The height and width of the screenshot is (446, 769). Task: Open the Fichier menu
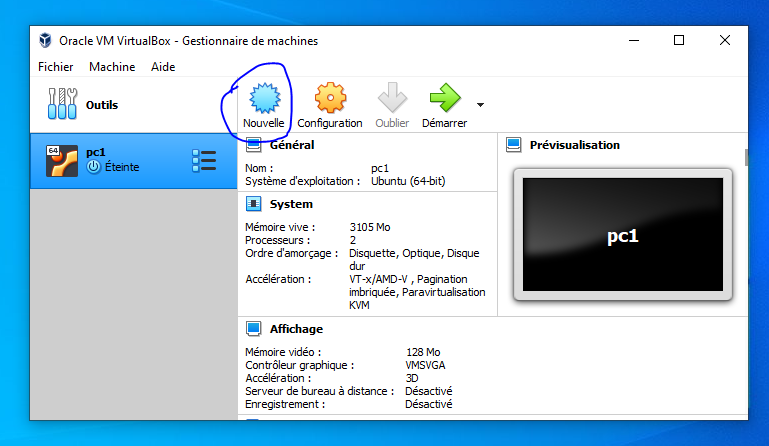point(55,67)
